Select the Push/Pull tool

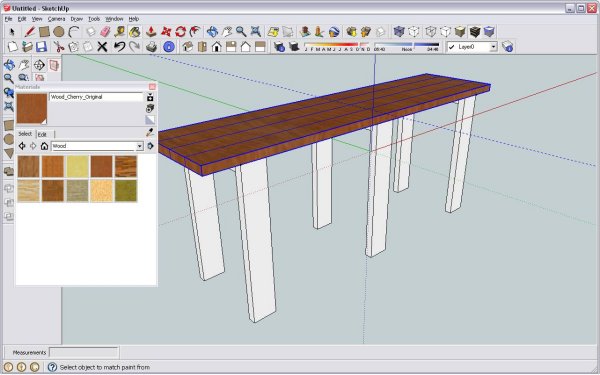pyautogui.click(x=152, y=32)
